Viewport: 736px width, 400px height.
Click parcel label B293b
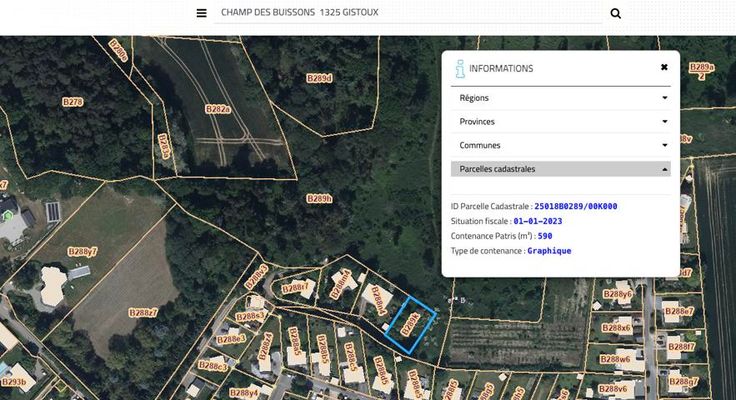click(x=14, y=381)
